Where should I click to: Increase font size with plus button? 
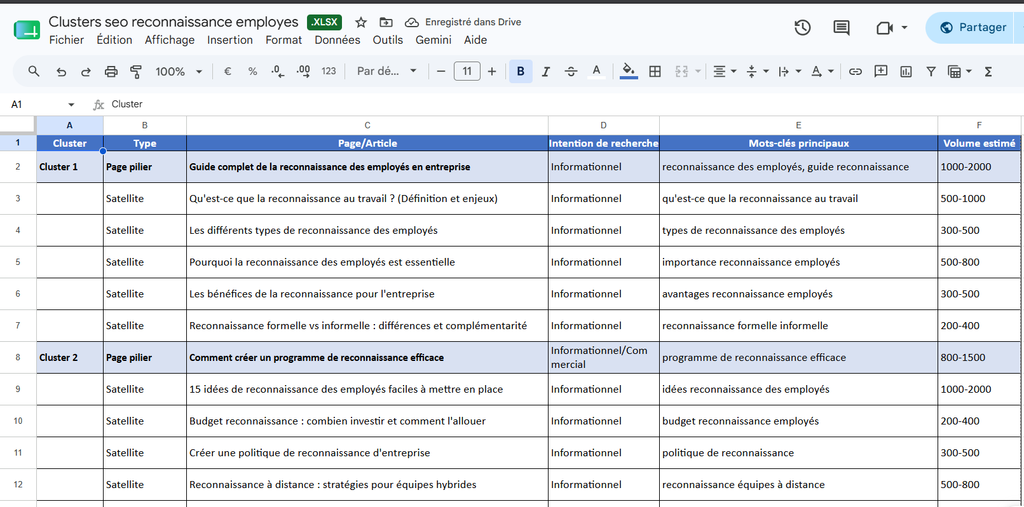pyautogui.click(x=492, y=71)
